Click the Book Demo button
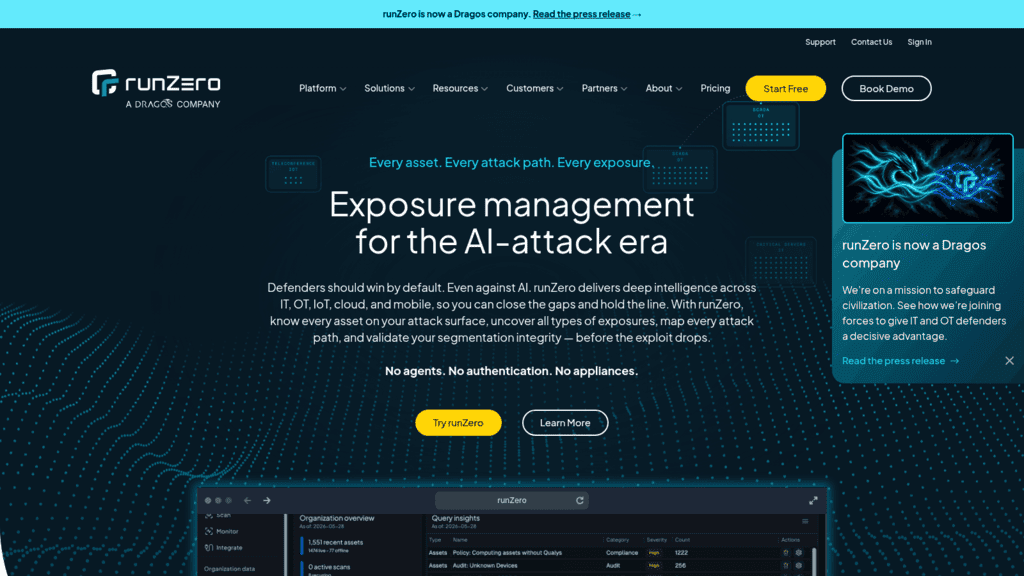Viewport: 1024px width, 576px height. [886, 88]
